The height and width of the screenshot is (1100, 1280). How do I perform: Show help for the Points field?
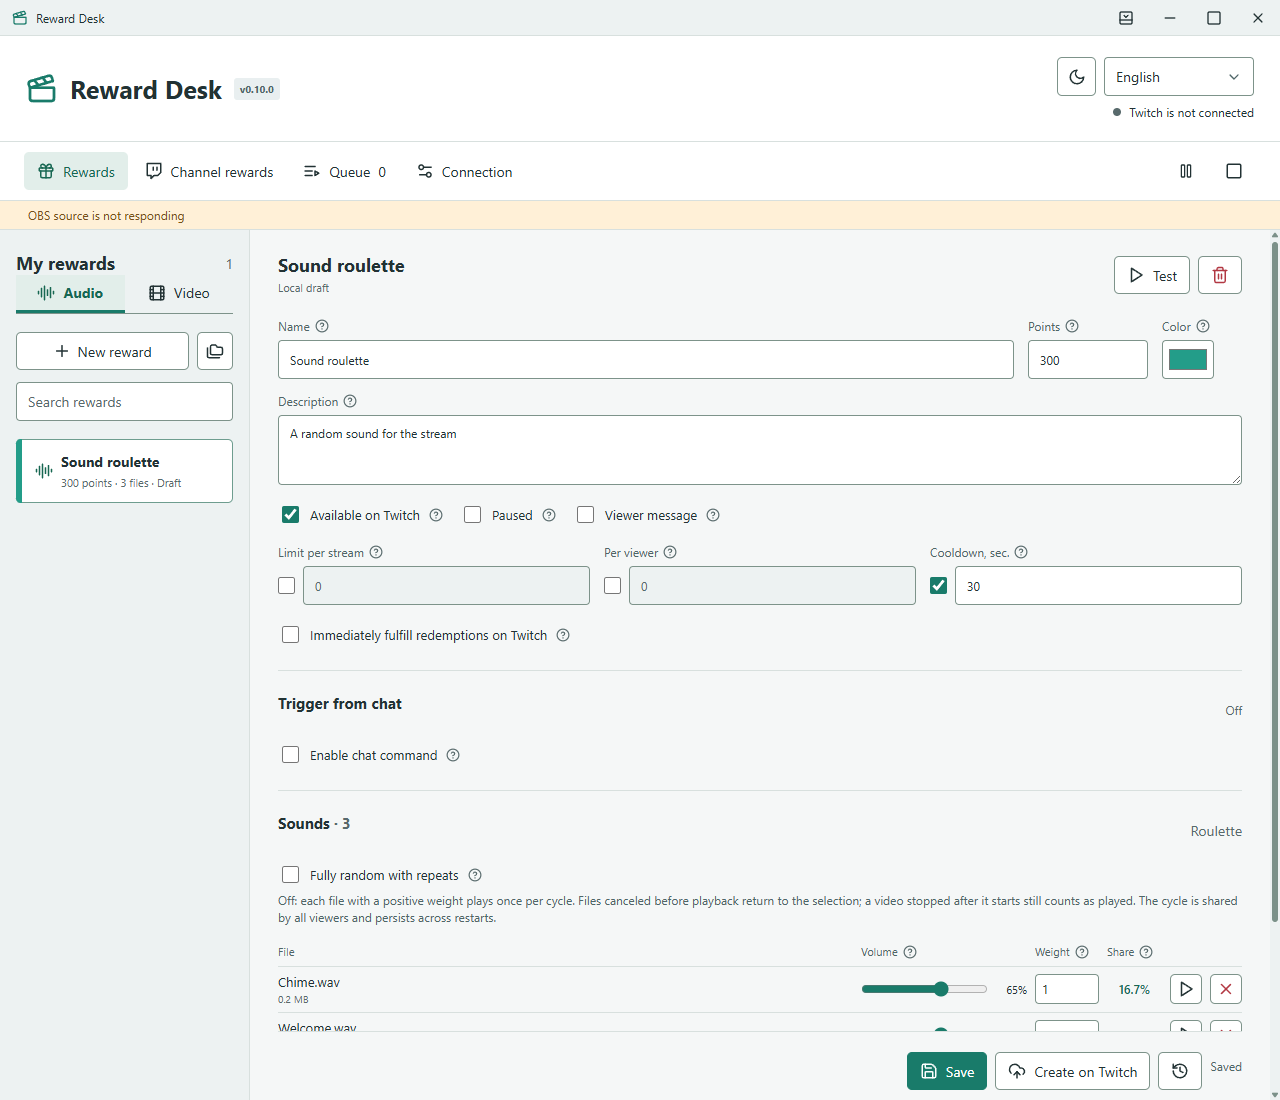pyautogui.click(x=1072, y=326)
